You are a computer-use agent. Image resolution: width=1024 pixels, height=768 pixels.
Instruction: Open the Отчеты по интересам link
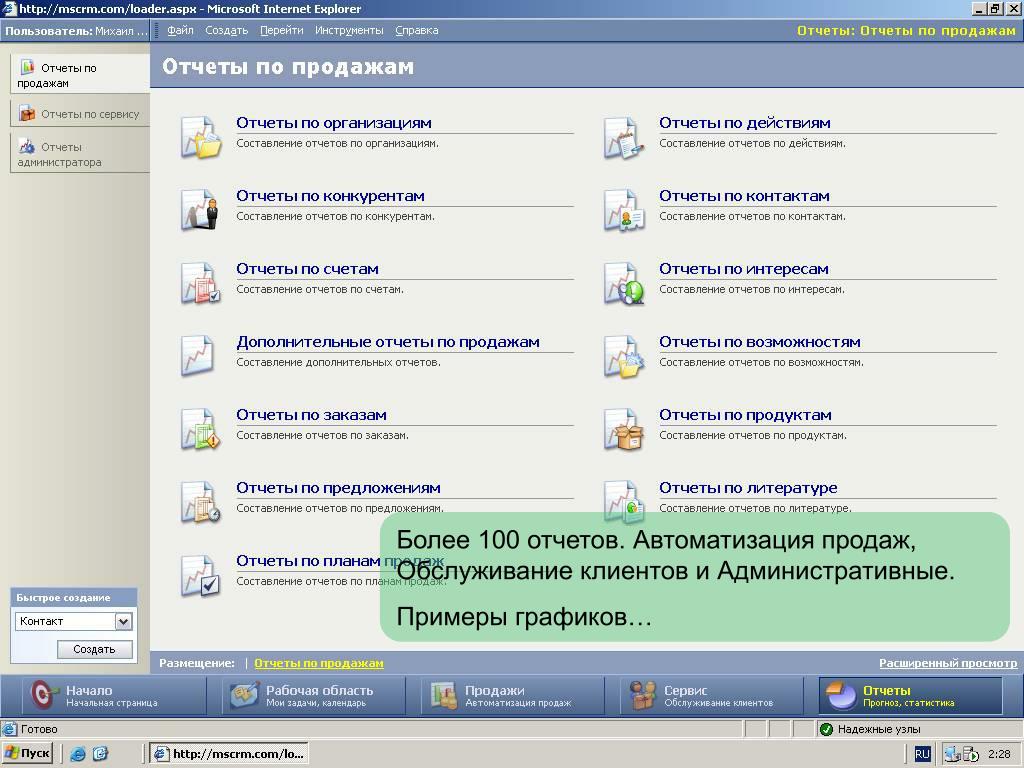pos(744,269)
